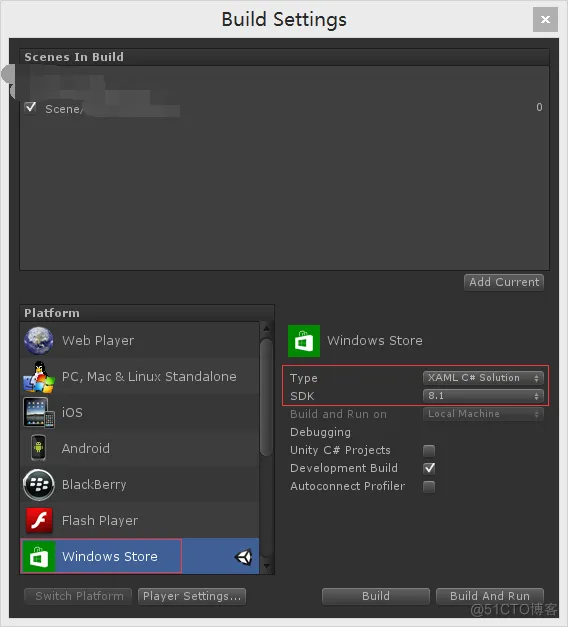This screenshot has width=568, height=627.
Task: Uncheck the Development Build checkbox
Action: (429, 468)
